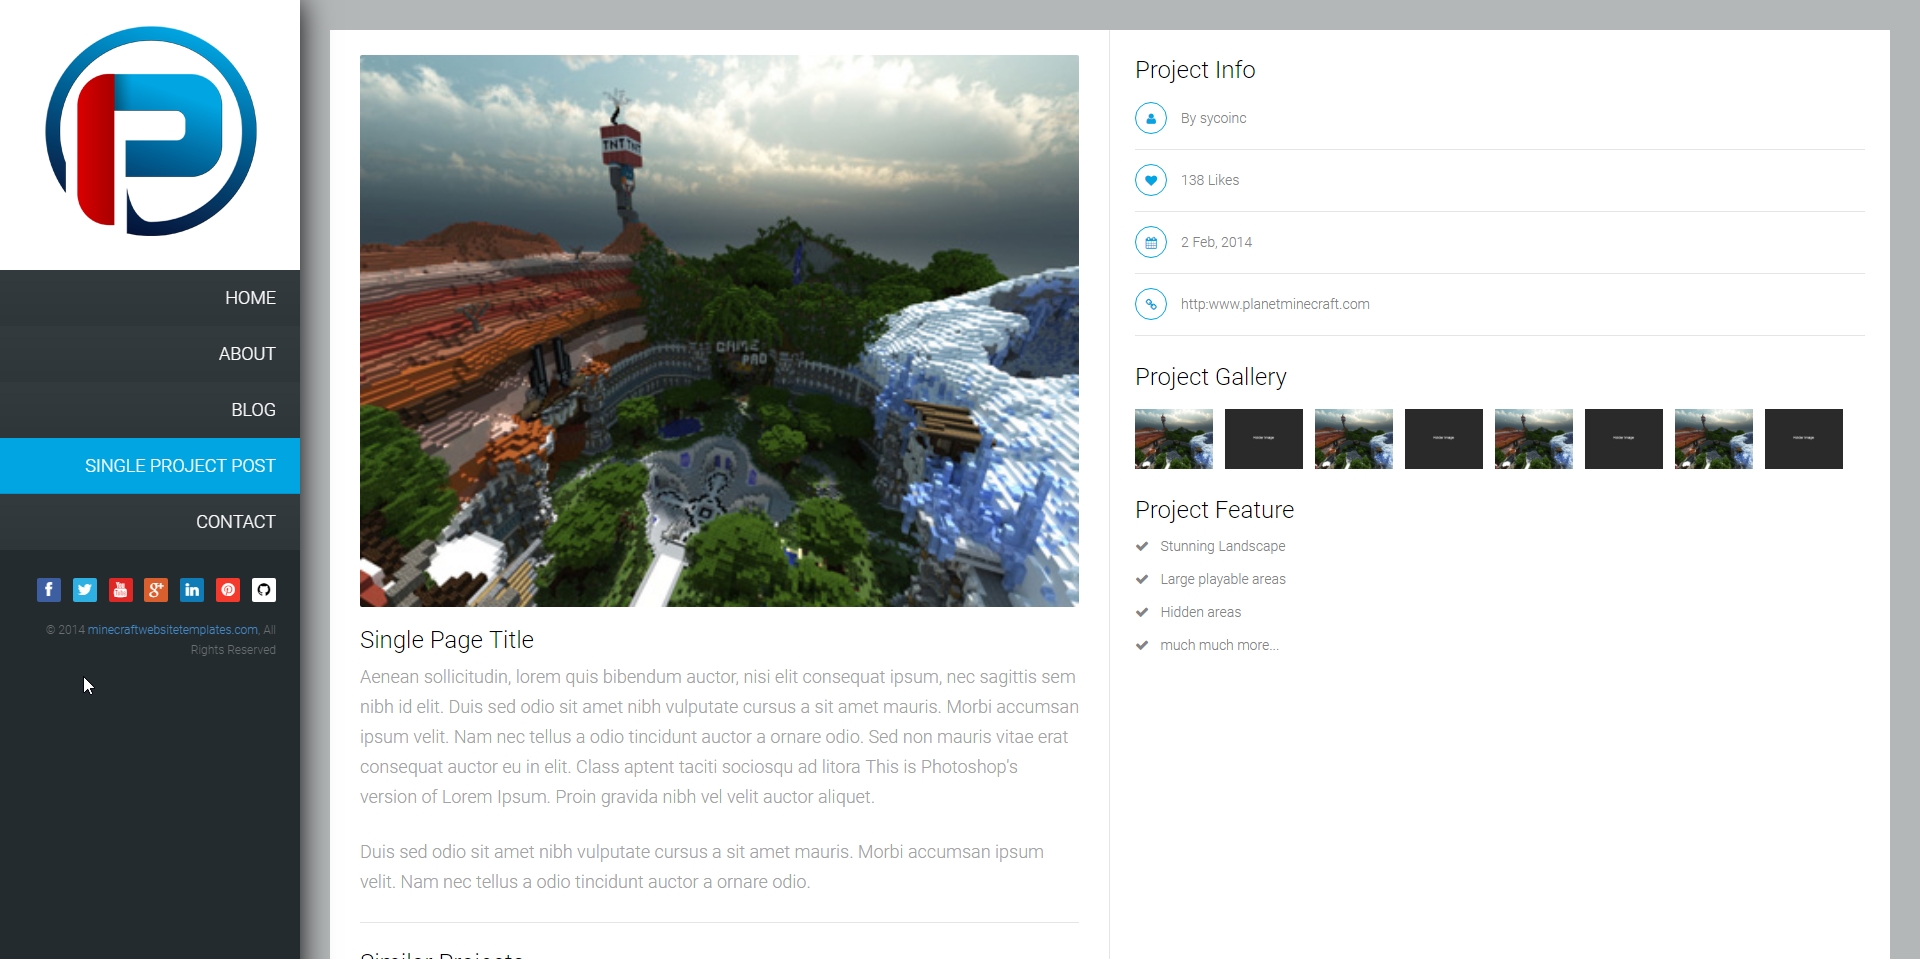Image resolution: width=1920 pixels, height=959 pixels.
Task: Click the 2 Feb, 2014 date text
Action: [x=1216, y=242]
